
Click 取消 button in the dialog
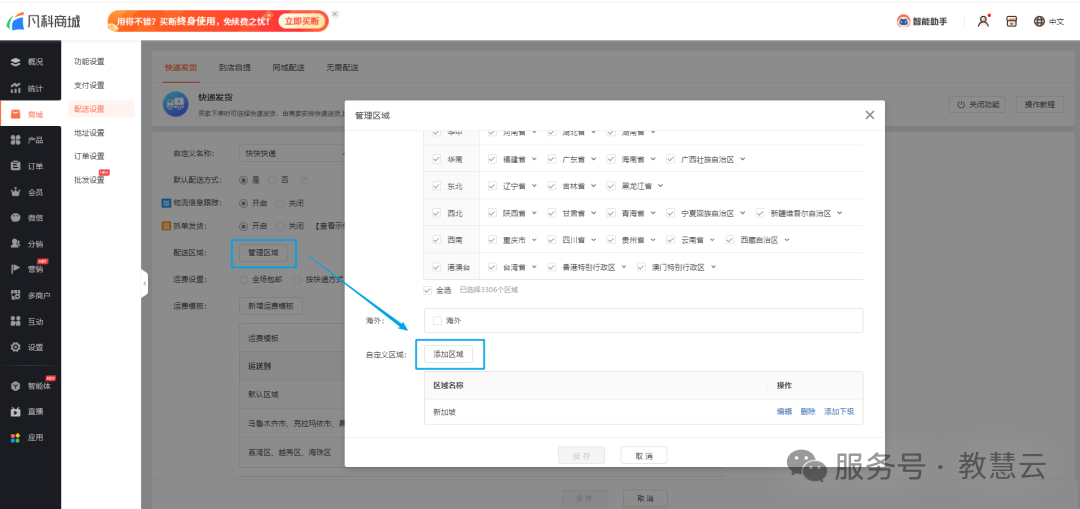pyautogui.click(x=643, y=456)
